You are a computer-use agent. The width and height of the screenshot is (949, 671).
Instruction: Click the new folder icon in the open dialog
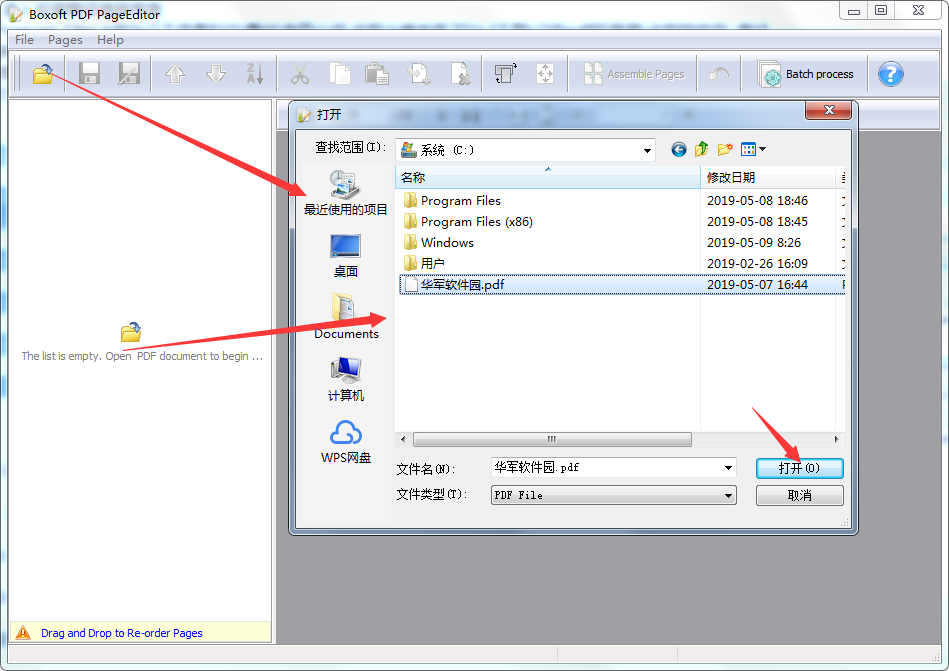(724, 148)
